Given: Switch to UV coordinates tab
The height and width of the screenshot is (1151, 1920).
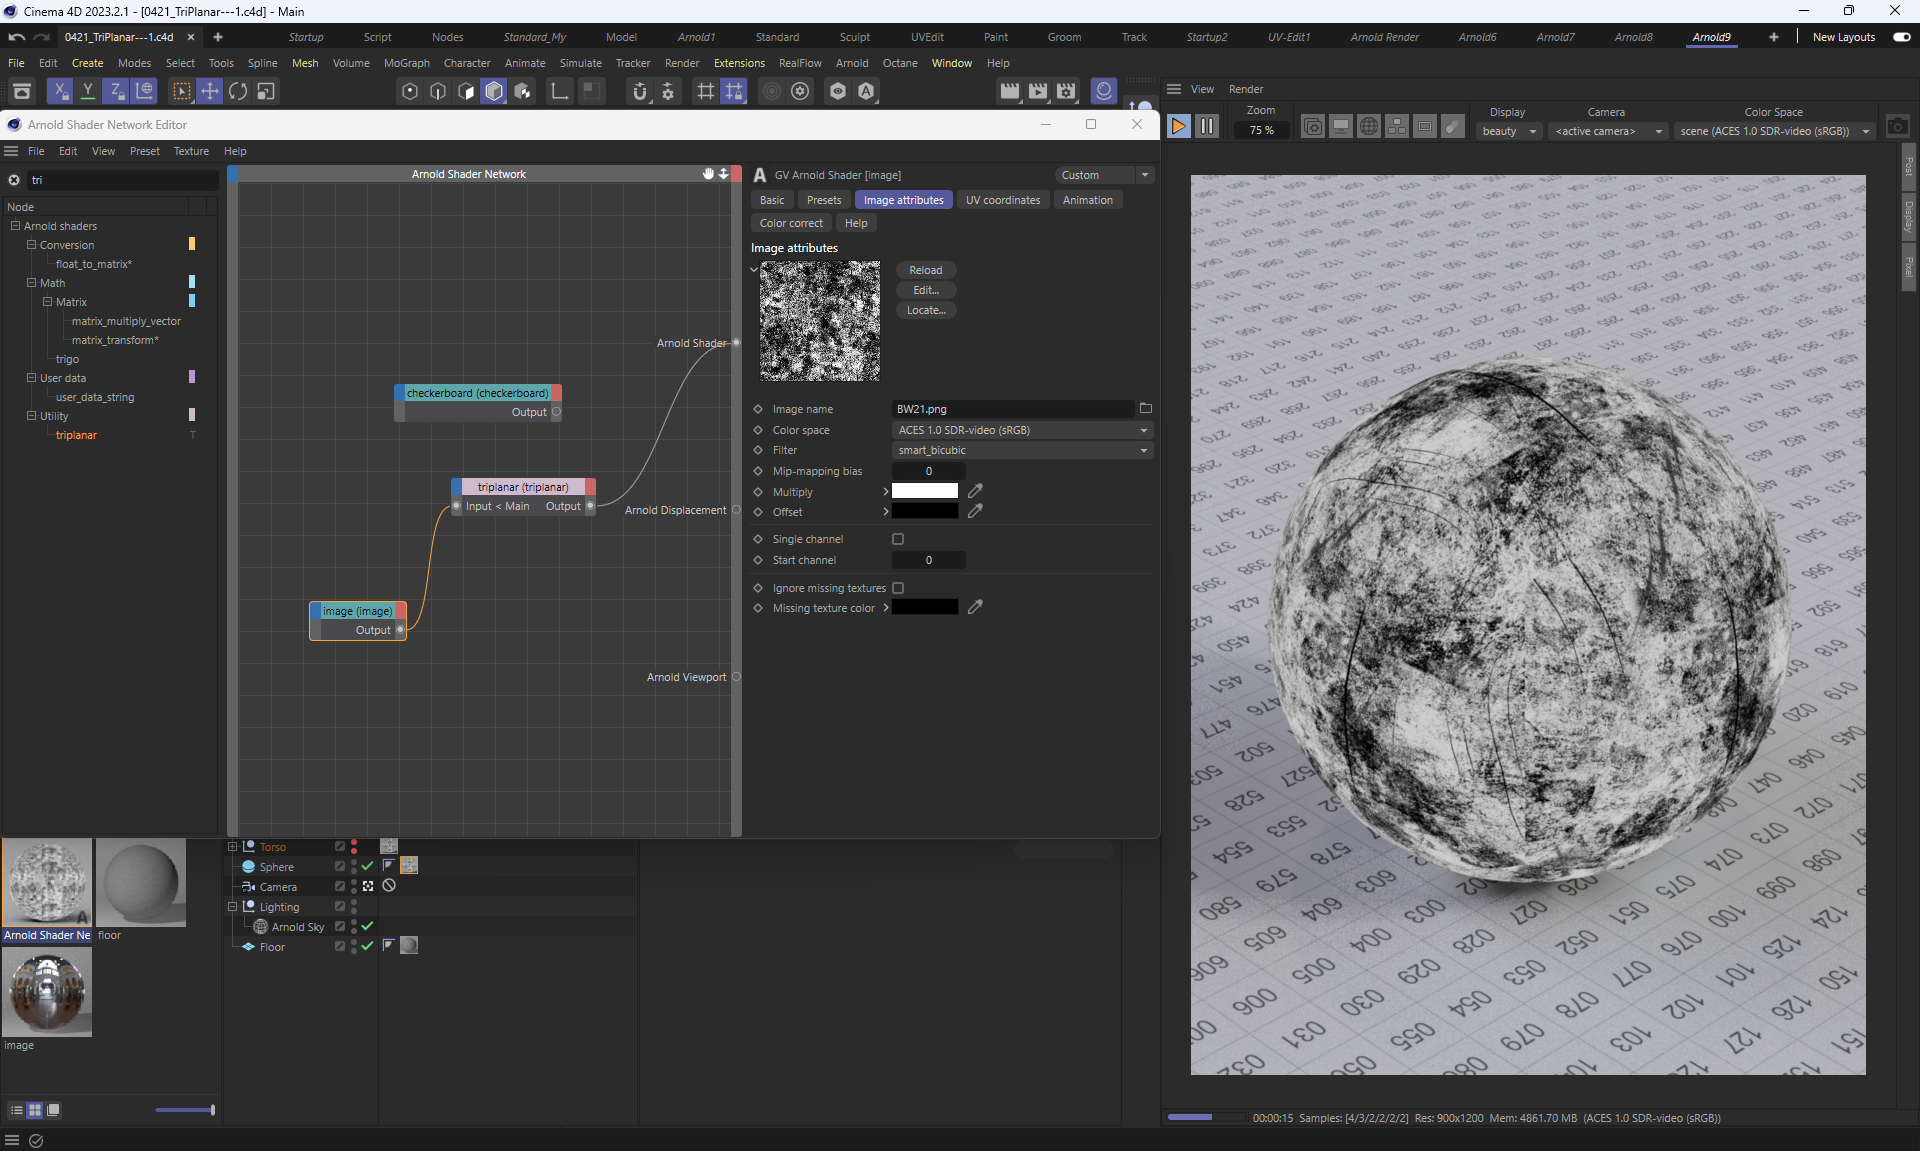Looking at the screenshot, I should point(1002,200).
